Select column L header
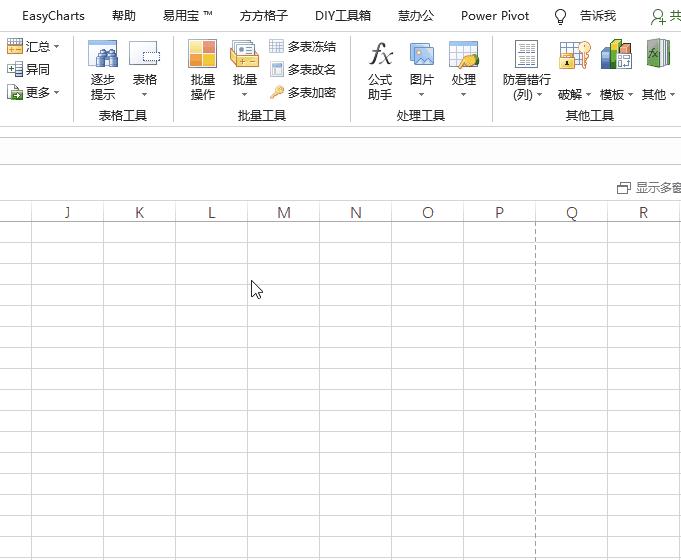 (212, 212)
